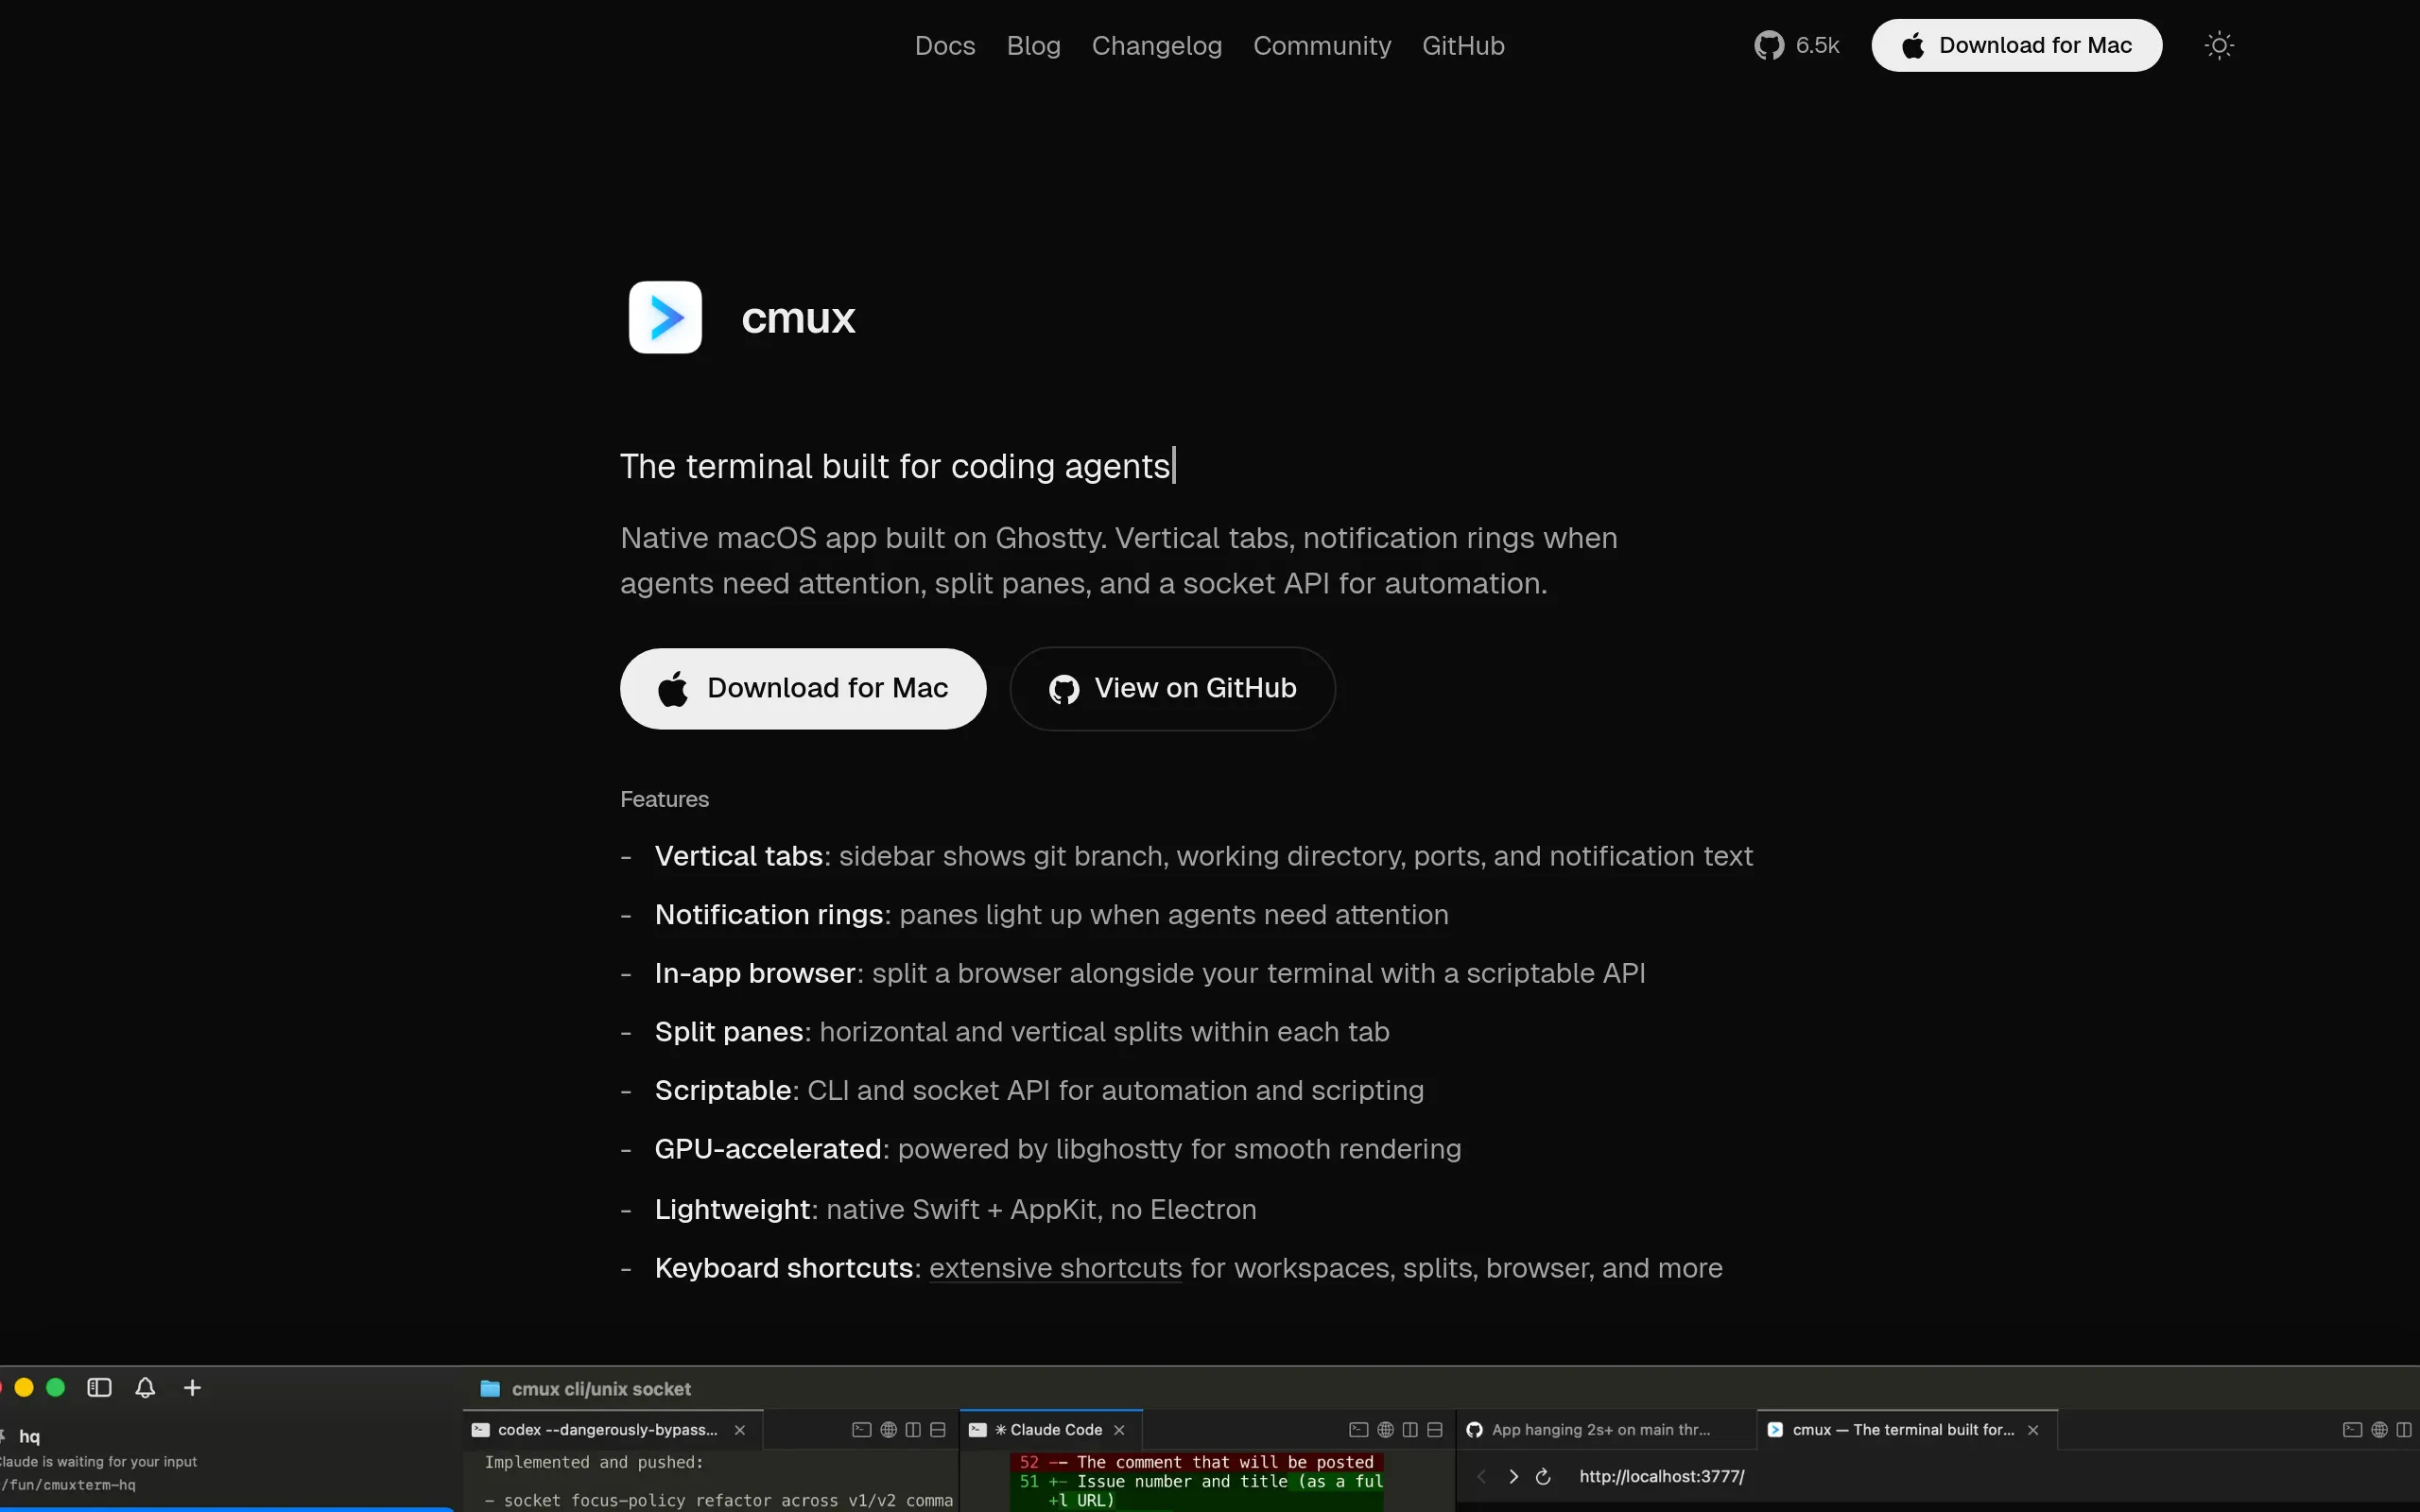Reload the localhost:3777 page

pos(1543,1476)
